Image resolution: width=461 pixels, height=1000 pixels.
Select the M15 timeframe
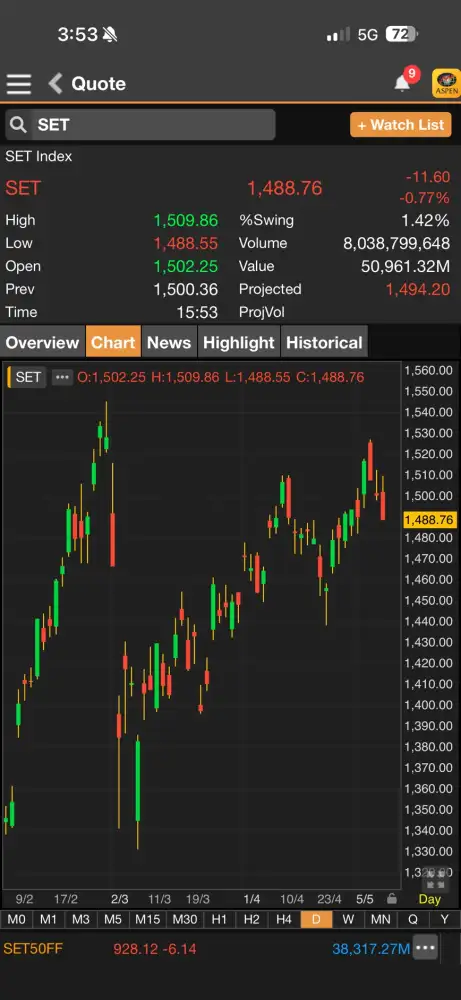click(147, 919)
